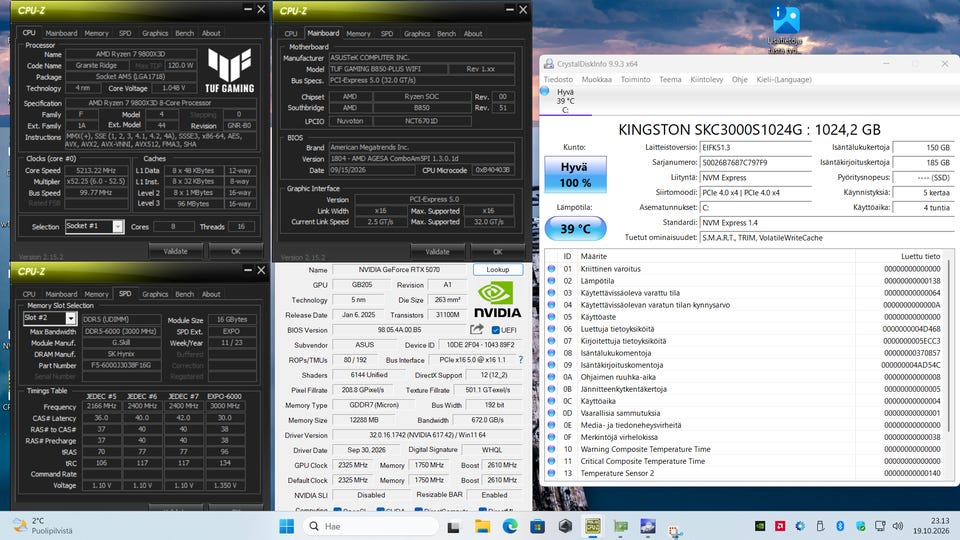Open Task View from the taskbar

[x=454, y=526]
